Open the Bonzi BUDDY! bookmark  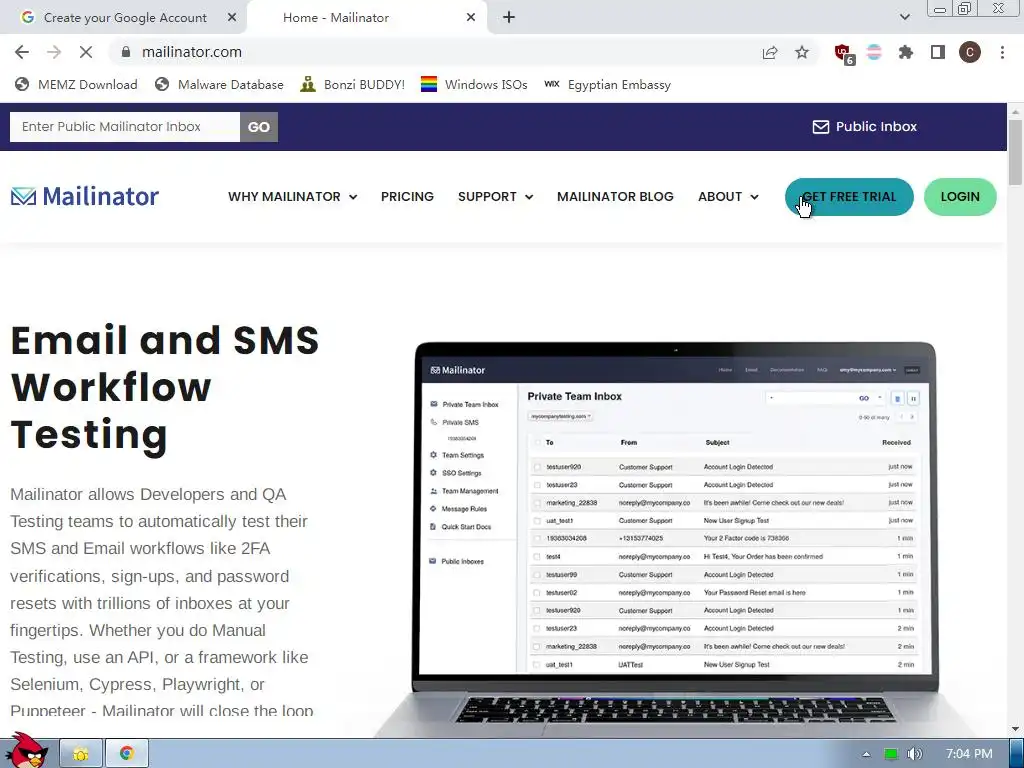[x=353, y=85]
